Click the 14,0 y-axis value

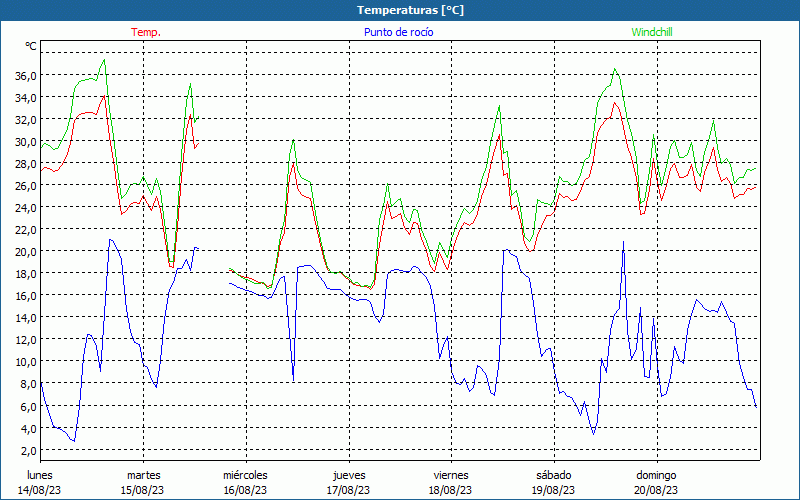click(x=27, y=317)
